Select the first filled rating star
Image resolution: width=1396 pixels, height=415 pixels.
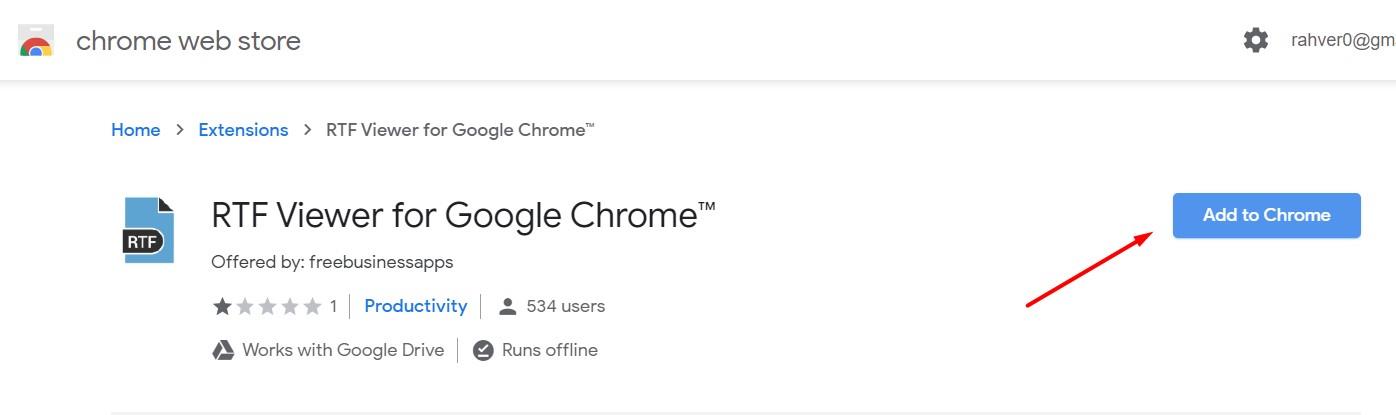click(222, 306)
